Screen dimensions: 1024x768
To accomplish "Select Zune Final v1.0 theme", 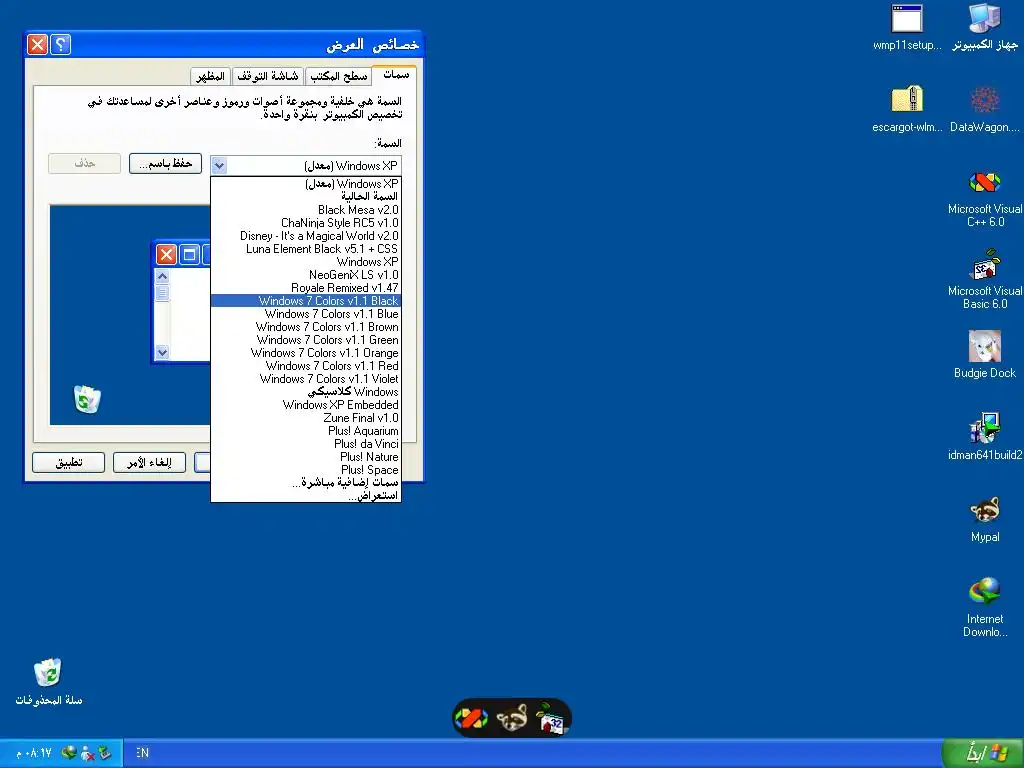I will (x=306, y=418).
